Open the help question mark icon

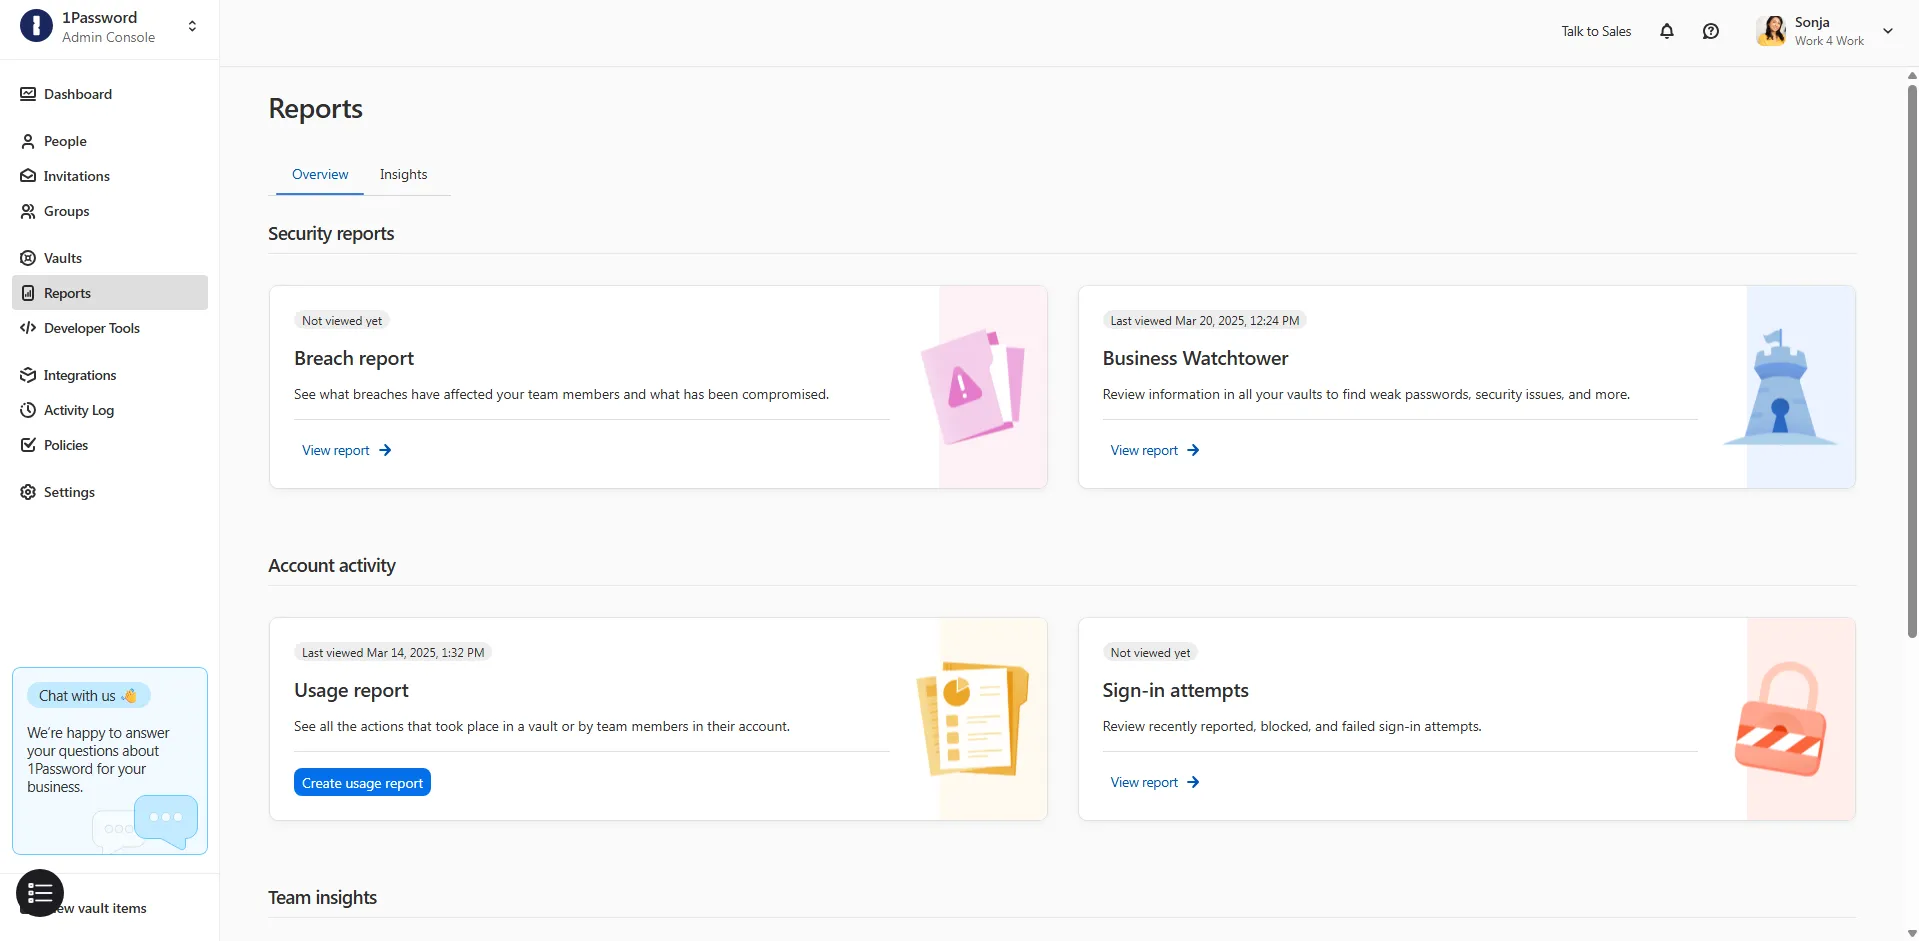pos(1710,31)
